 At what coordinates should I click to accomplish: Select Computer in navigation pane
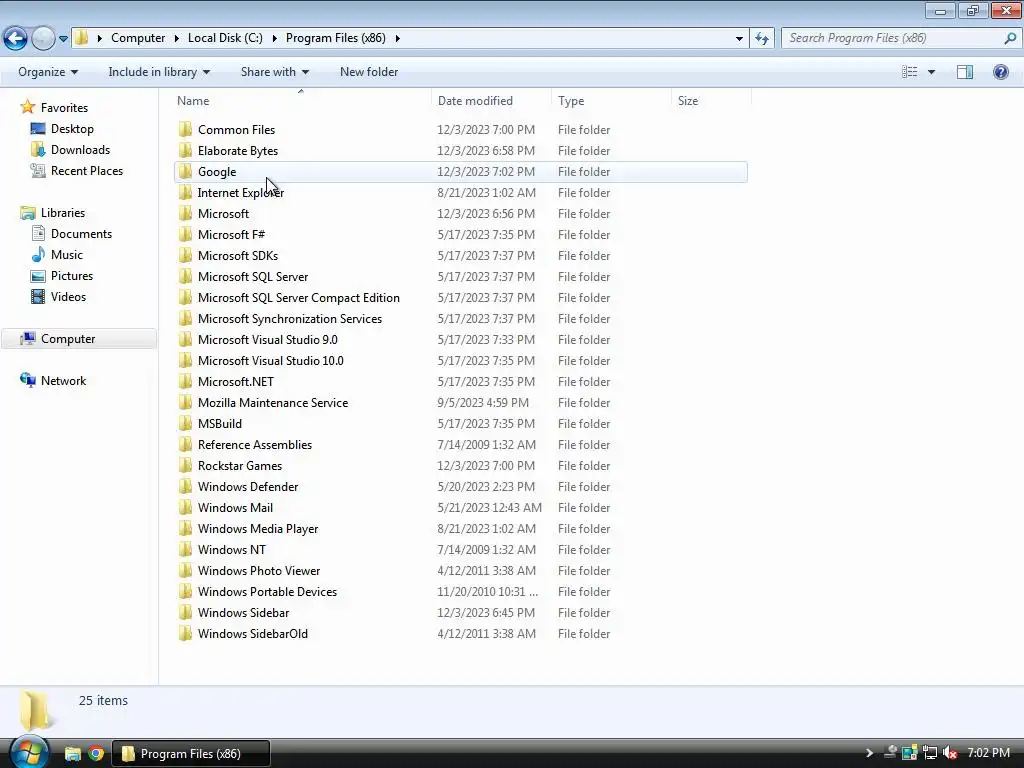point(67,339)
